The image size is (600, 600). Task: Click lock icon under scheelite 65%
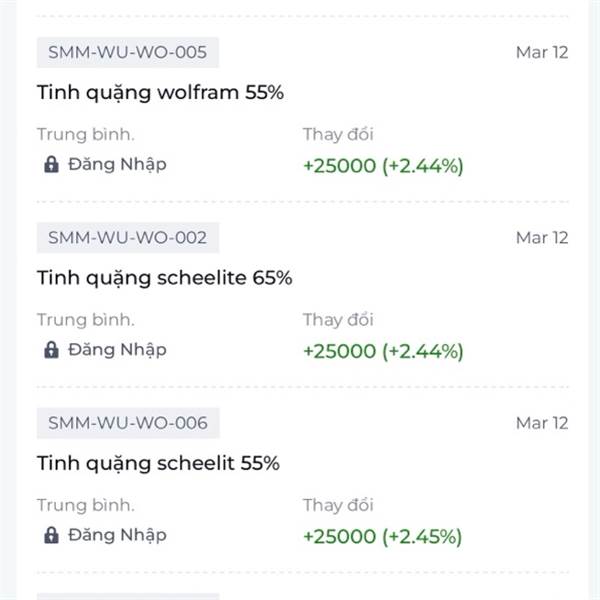(52, 350)
